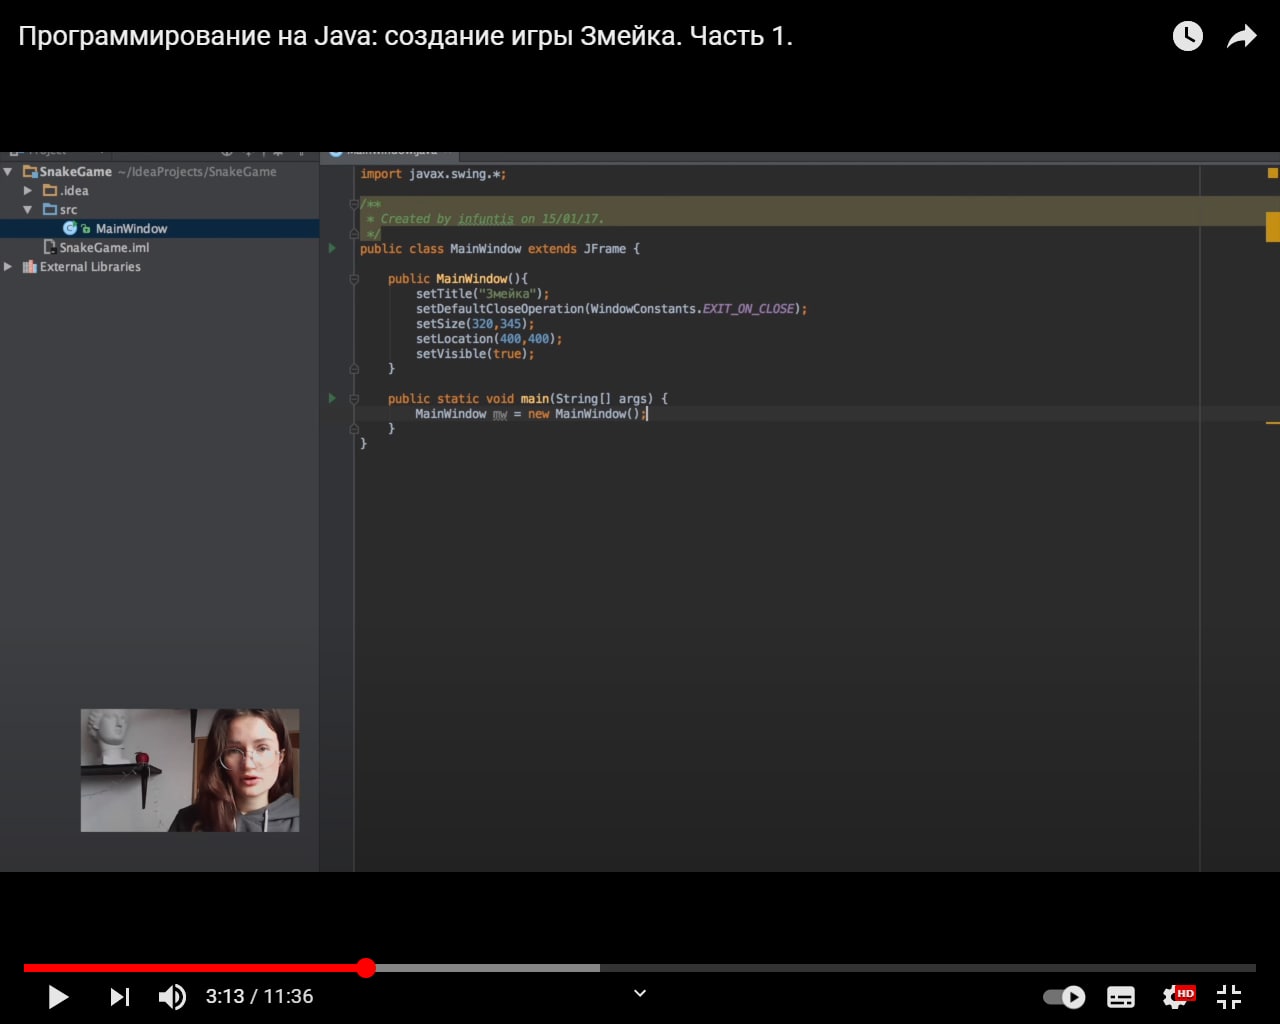Collapse the src folder
This screenshot has height=1024, width=1280.
28,210
